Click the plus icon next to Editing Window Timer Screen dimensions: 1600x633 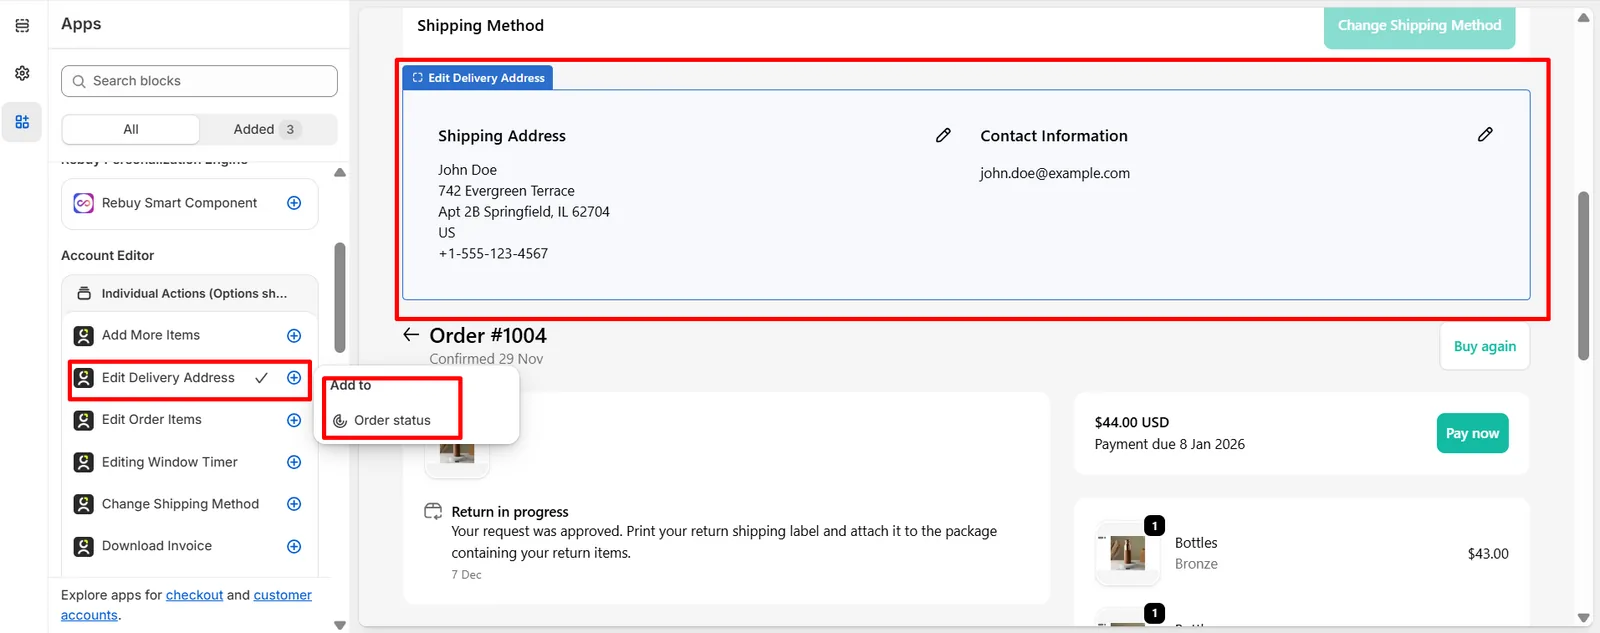pos(294,462)
